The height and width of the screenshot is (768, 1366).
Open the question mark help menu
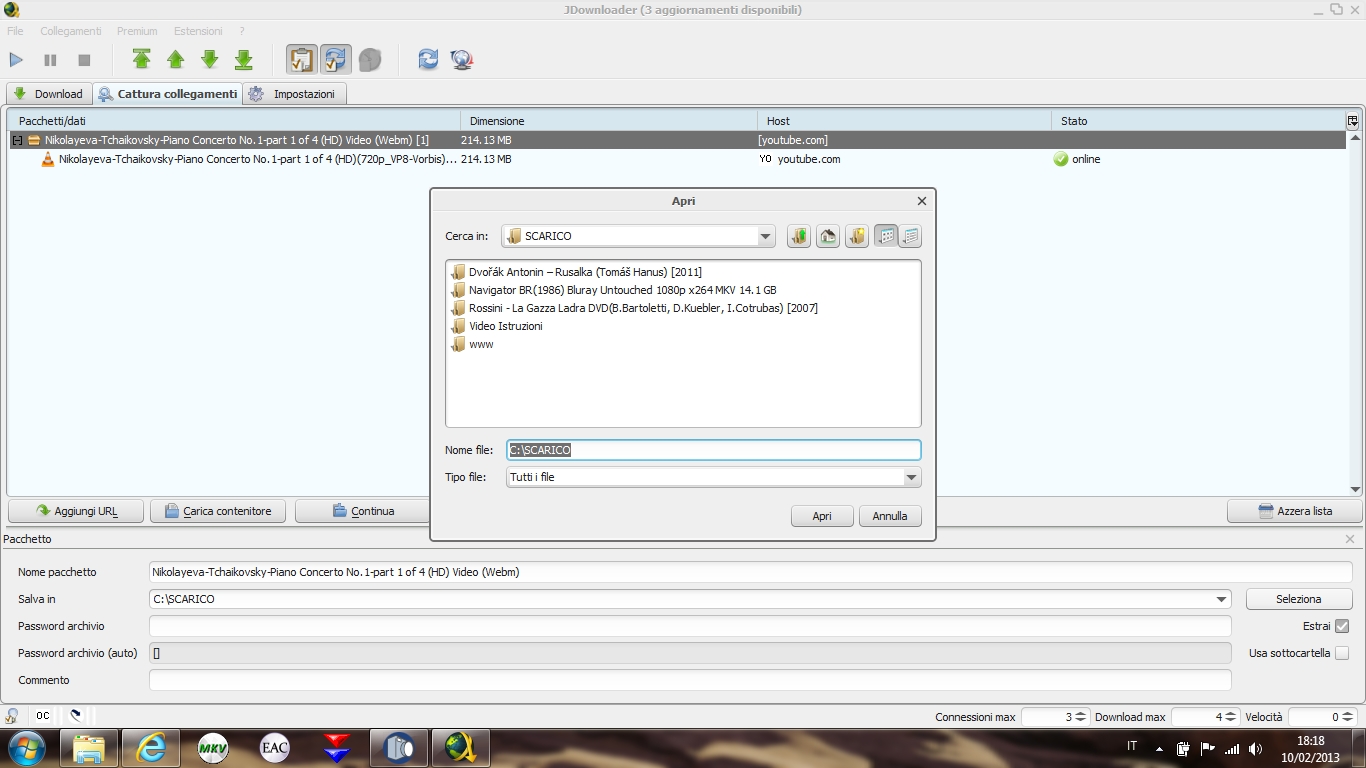pyautogui.click(x=242, y=31)
